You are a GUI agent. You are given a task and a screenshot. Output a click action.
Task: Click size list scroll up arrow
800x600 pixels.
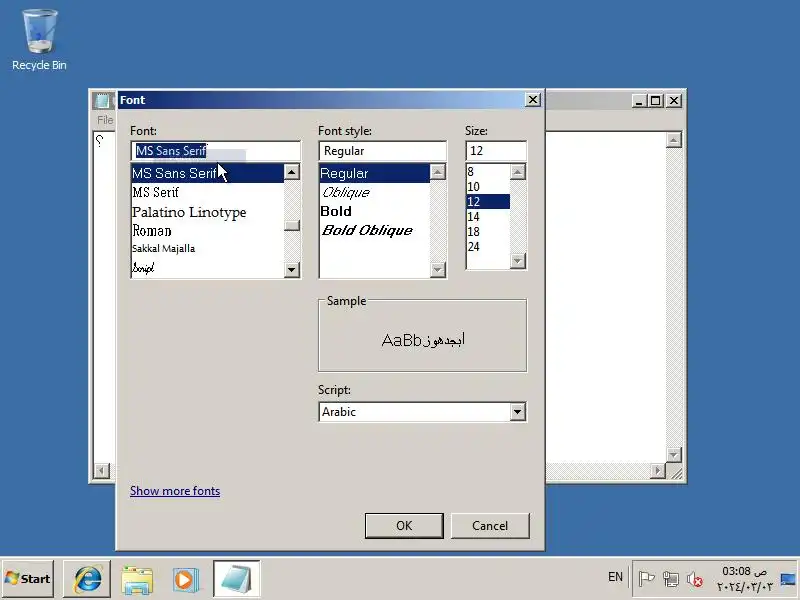[x=518, y=172]
